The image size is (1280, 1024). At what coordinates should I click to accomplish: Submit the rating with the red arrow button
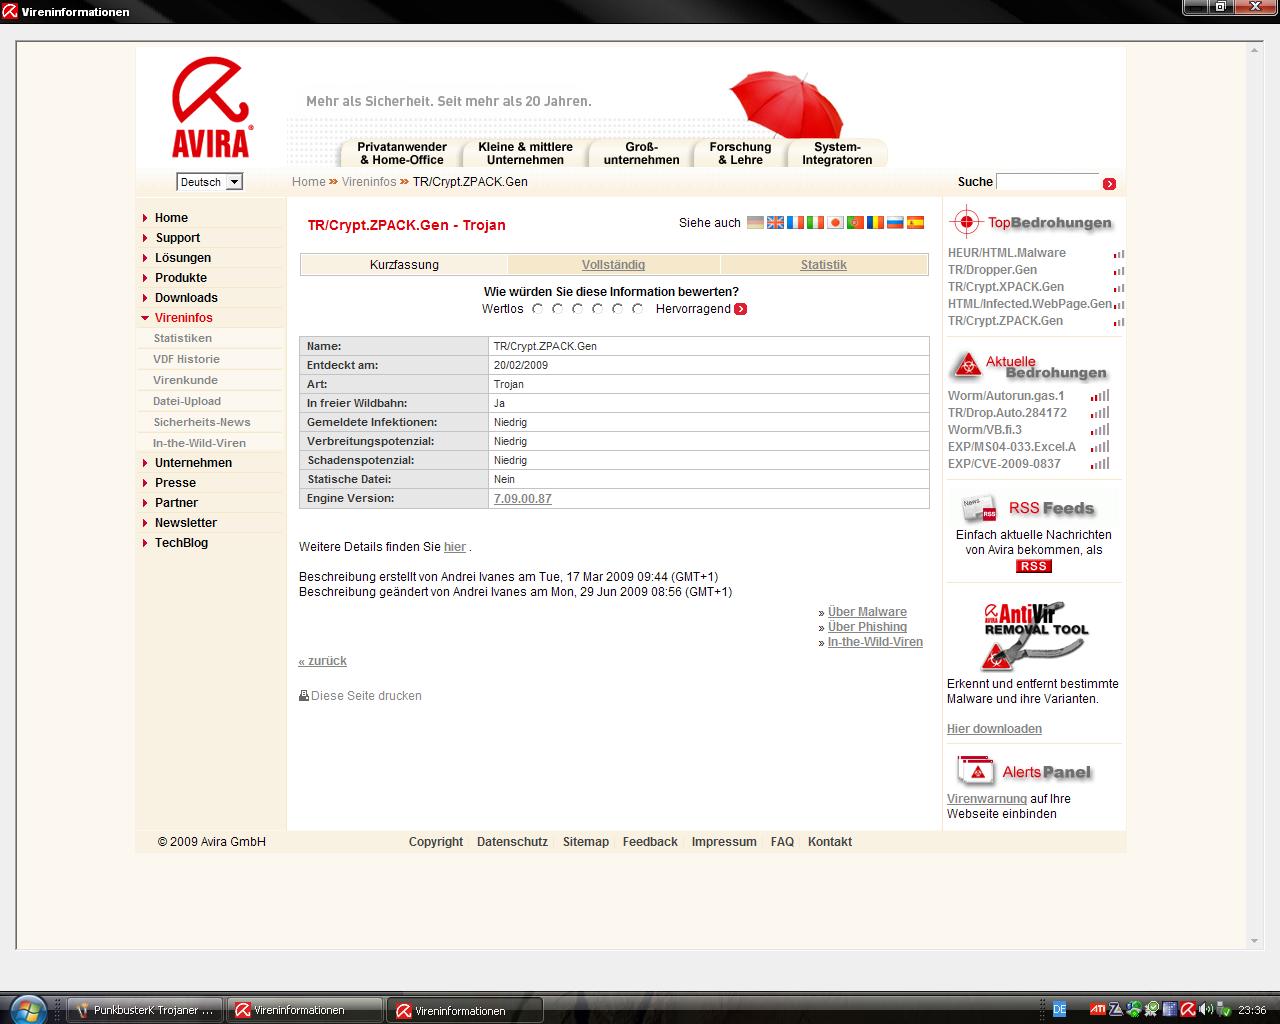tap(740, 309)
